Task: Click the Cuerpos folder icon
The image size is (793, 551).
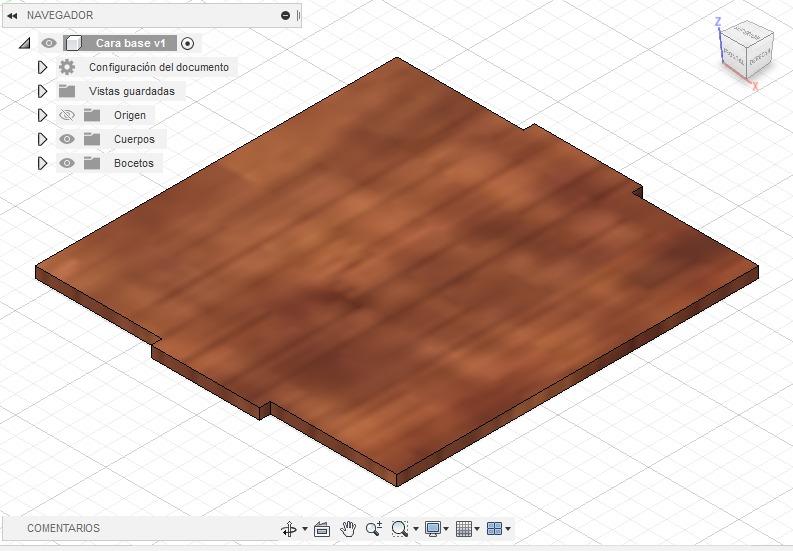Action: [x=92, y=139]
